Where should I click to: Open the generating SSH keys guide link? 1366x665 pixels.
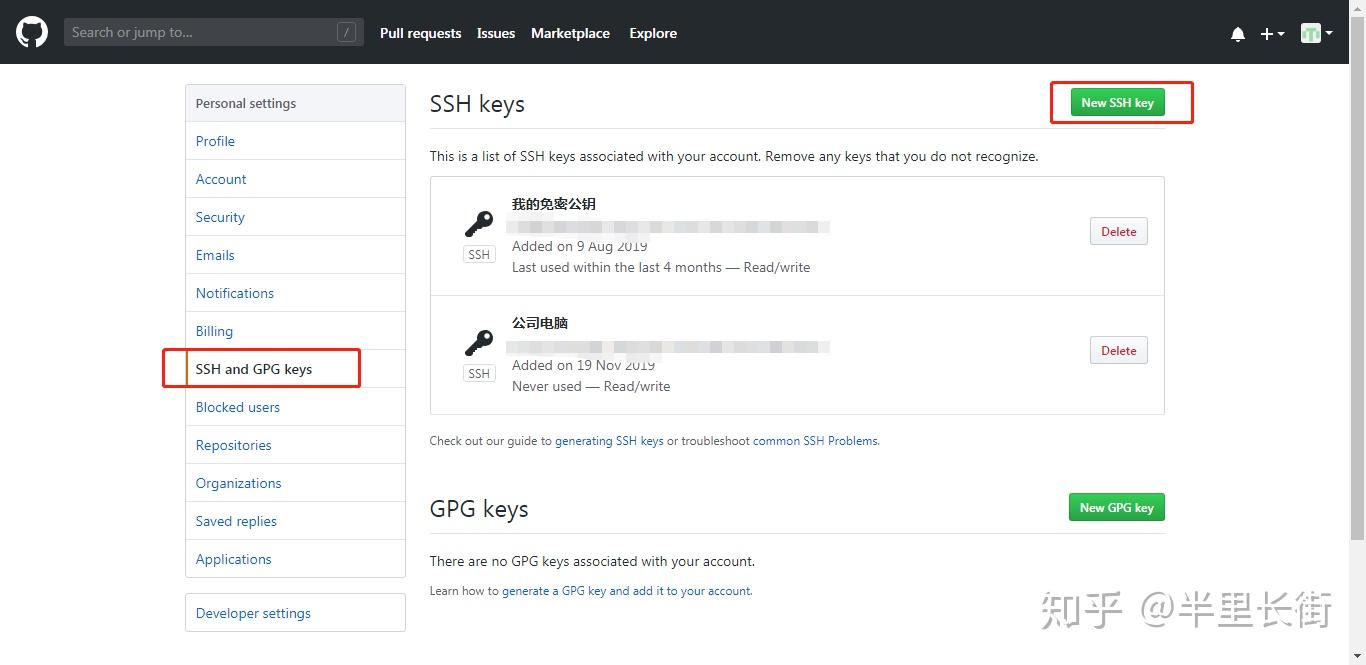pyautogui.click(x=610, y=440)
